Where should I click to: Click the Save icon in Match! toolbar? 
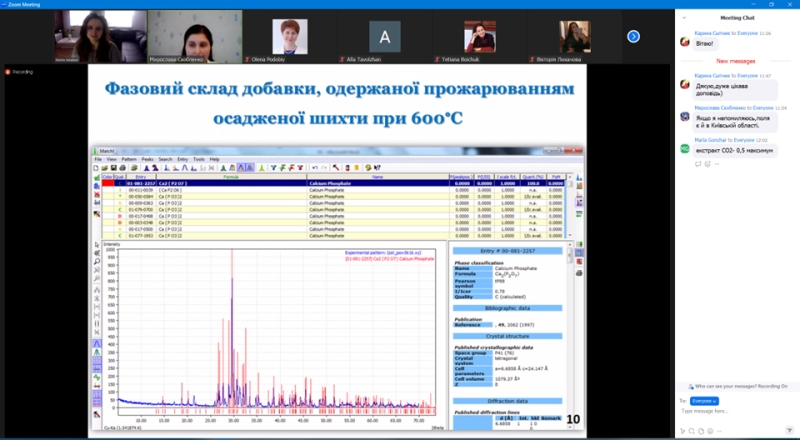coord(114,167)
